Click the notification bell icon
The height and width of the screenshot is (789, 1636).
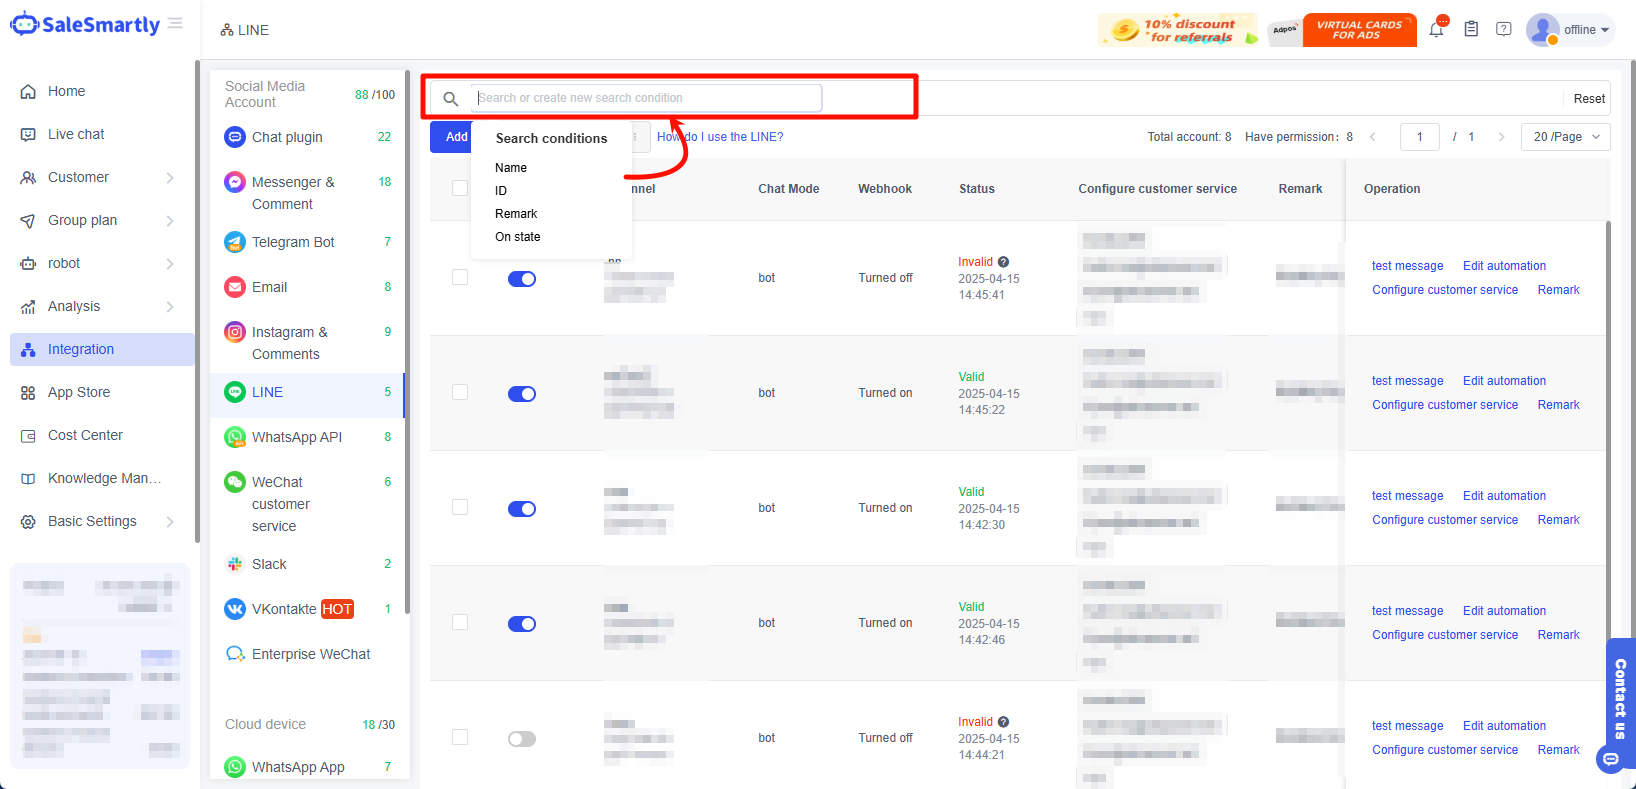[x=1436, y=30]
